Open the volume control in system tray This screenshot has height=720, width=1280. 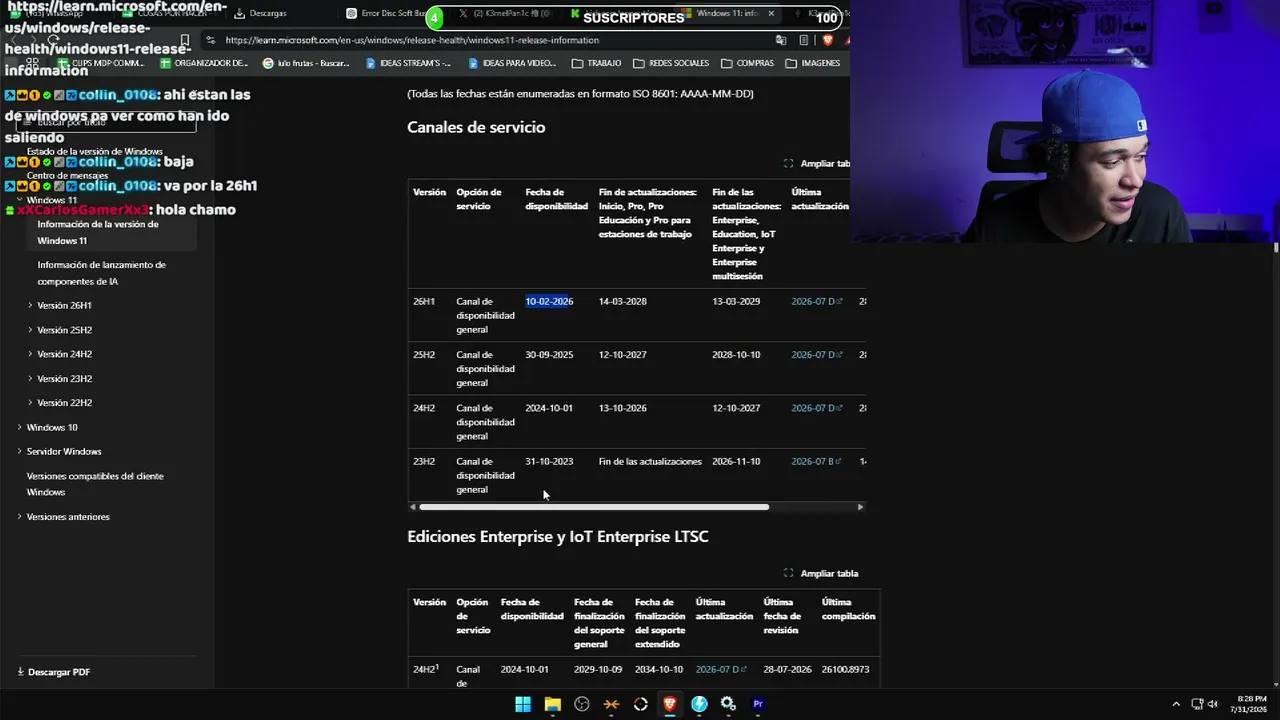click(1213, 704)
